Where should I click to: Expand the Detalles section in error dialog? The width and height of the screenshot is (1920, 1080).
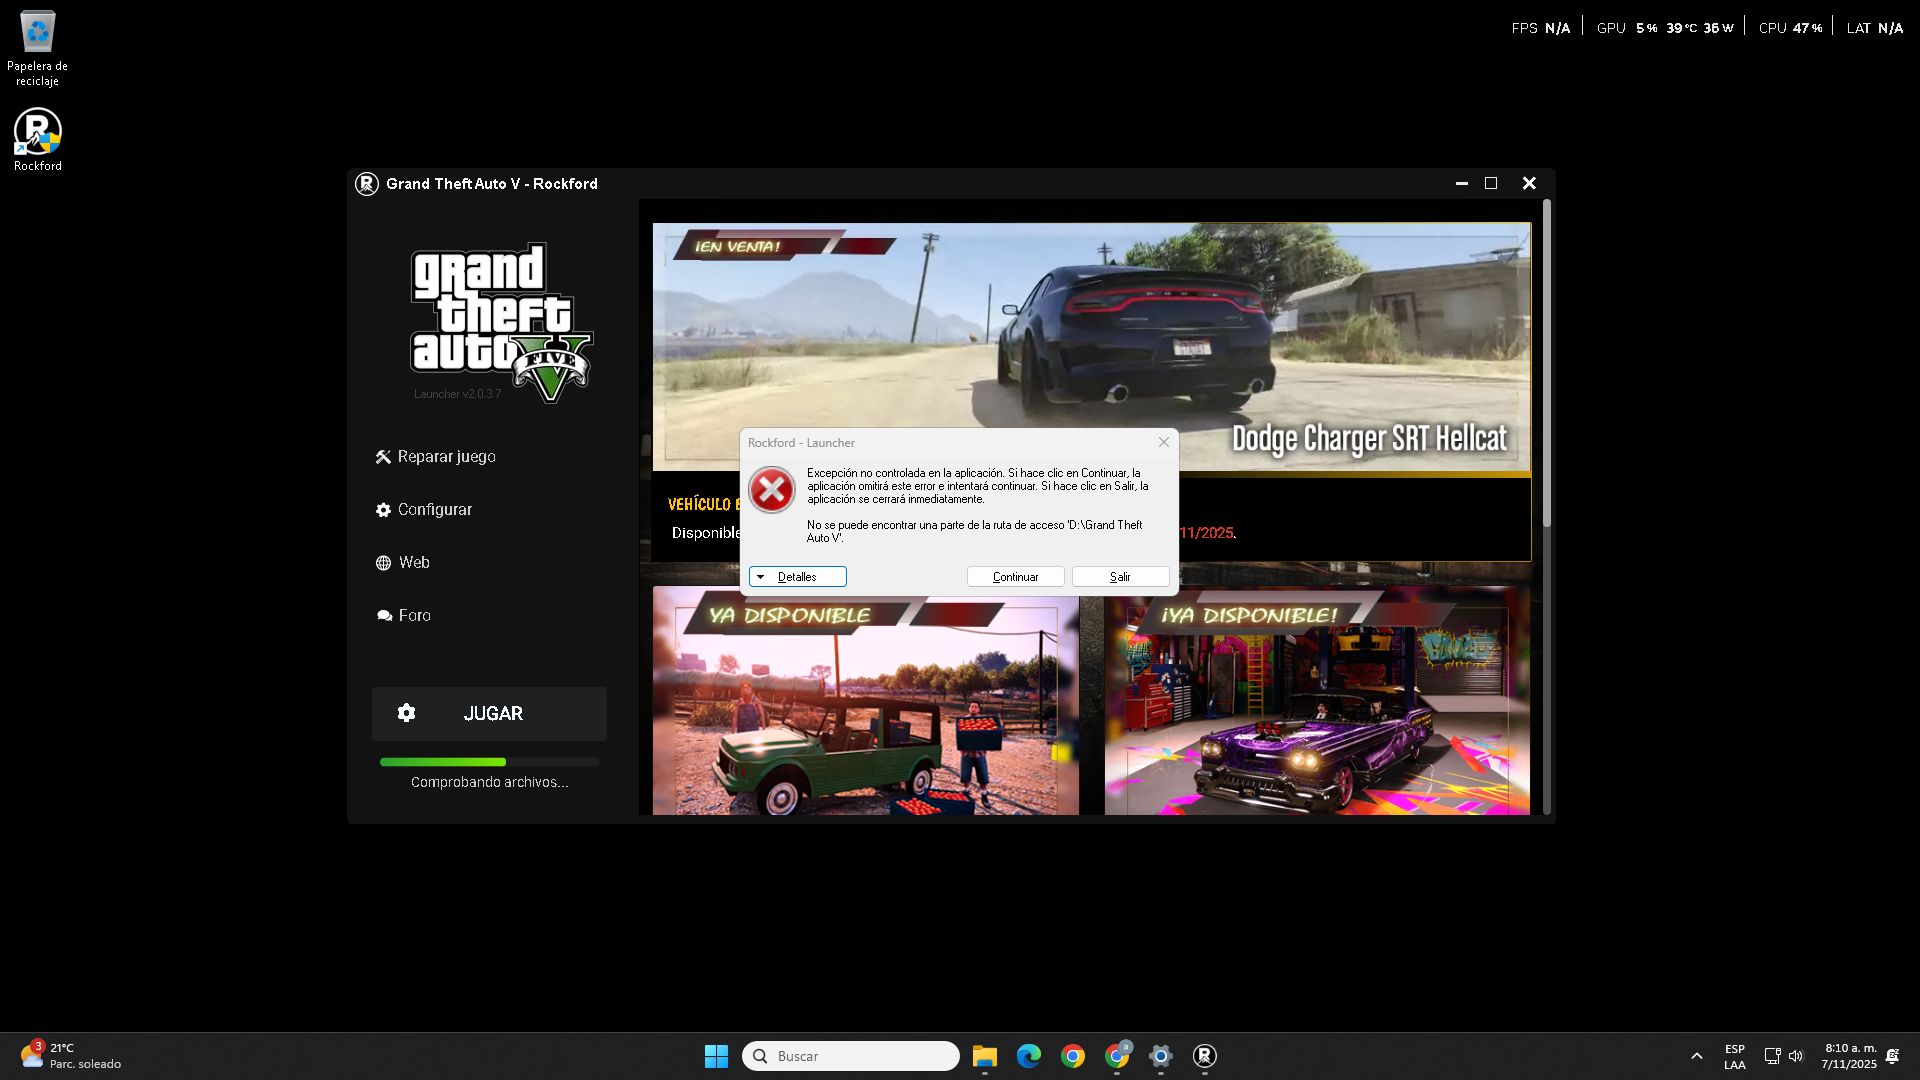(797, 577)
